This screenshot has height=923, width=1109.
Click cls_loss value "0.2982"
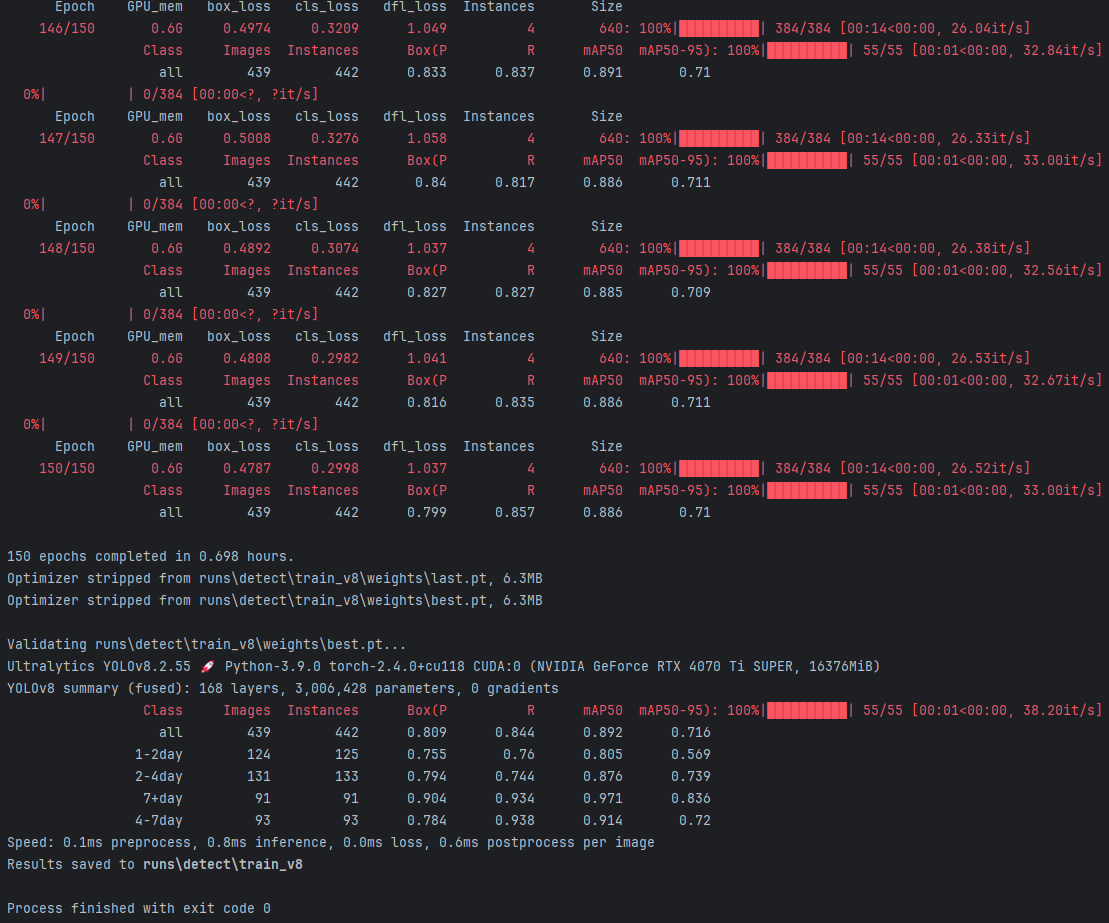pos(335,359)
